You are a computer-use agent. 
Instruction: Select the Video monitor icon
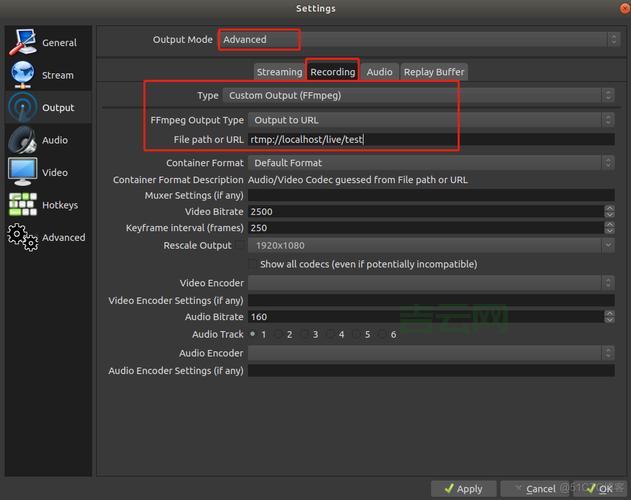tap(23, 172)
